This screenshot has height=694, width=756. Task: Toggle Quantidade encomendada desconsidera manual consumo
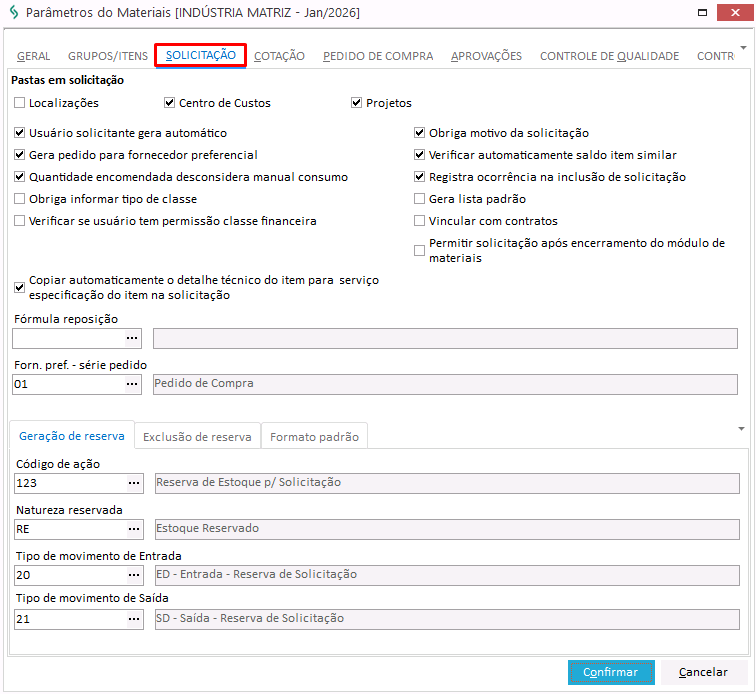click(x=19, y=177)
